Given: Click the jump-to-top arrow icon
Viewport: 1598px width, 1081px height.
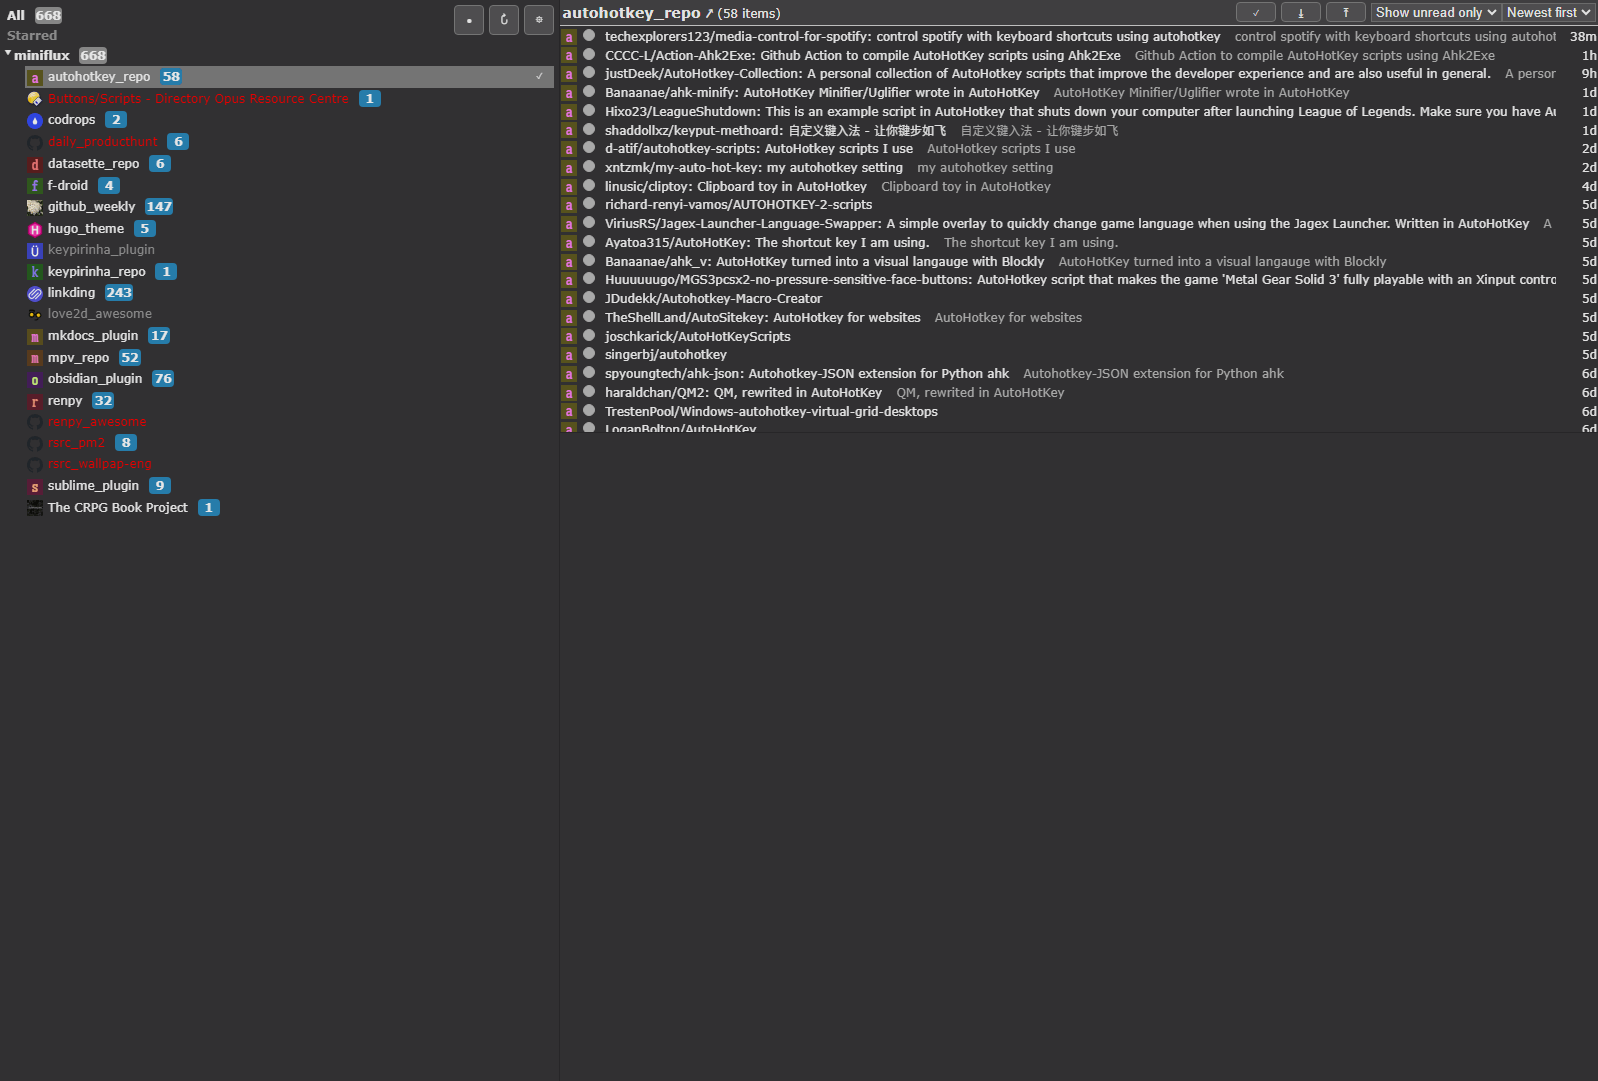Looking at the screenshot, I should (x=1346, y=12).
